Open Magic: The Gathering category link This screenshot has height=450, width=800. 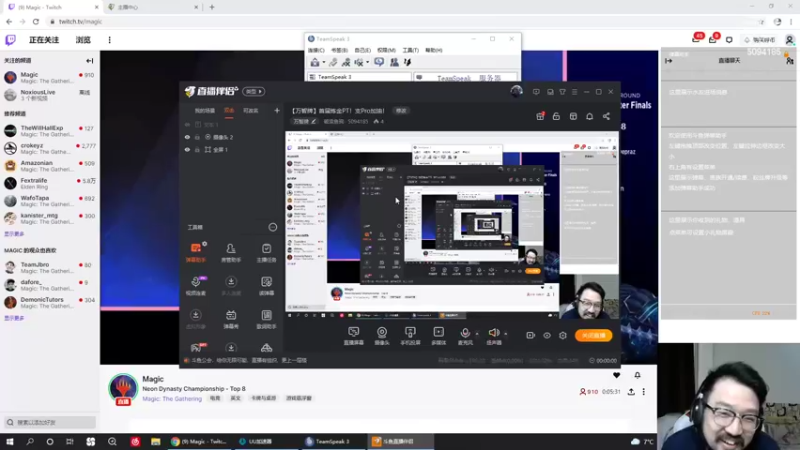pyautogui.click(x=172, y=398)
